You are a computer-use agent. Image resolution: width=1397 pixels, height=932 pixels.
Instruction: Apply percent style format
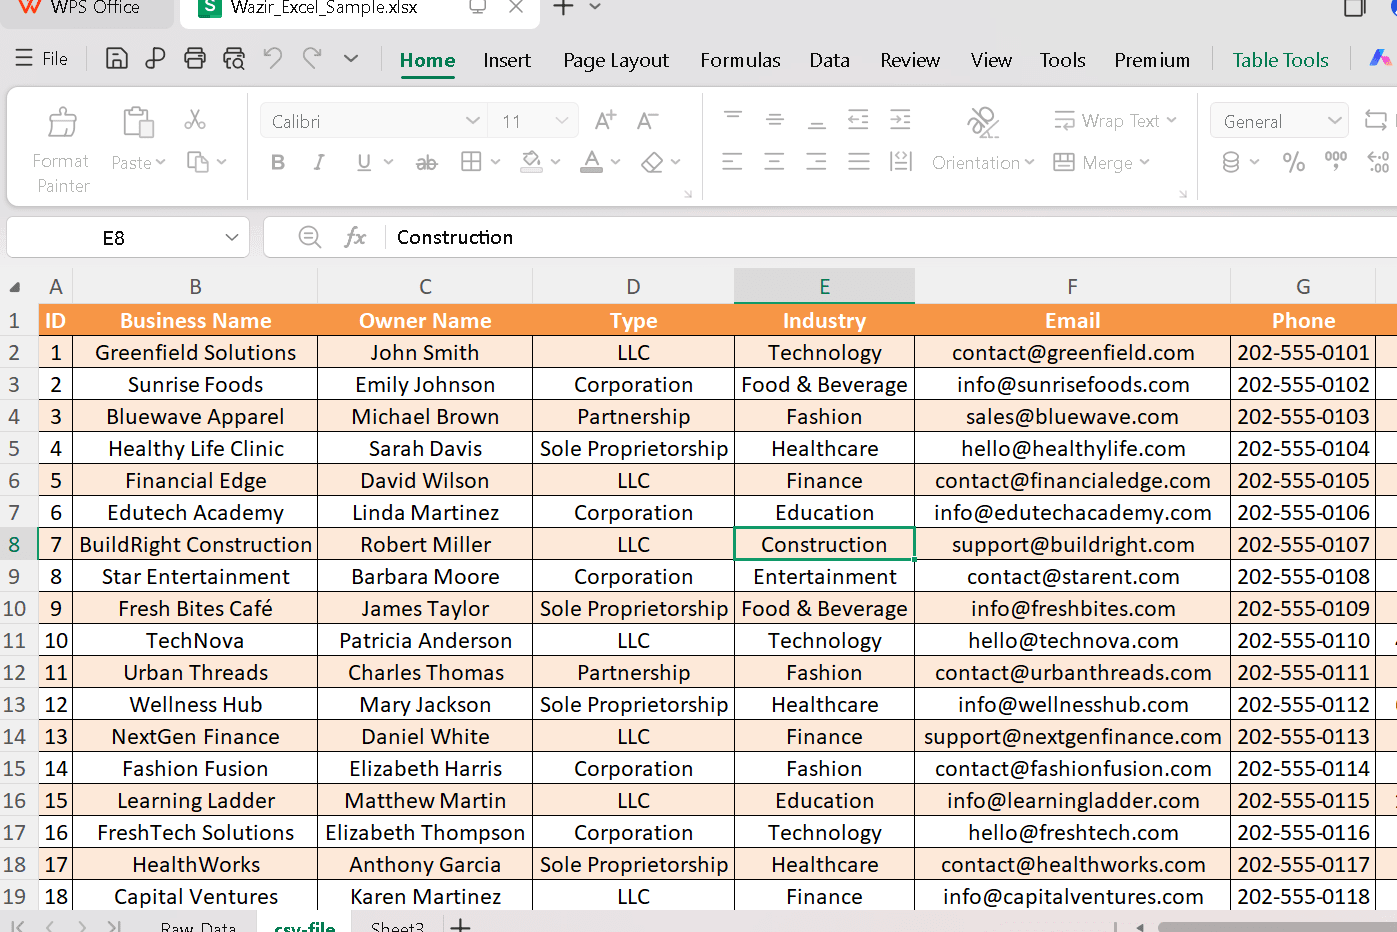click(1294, 162)
